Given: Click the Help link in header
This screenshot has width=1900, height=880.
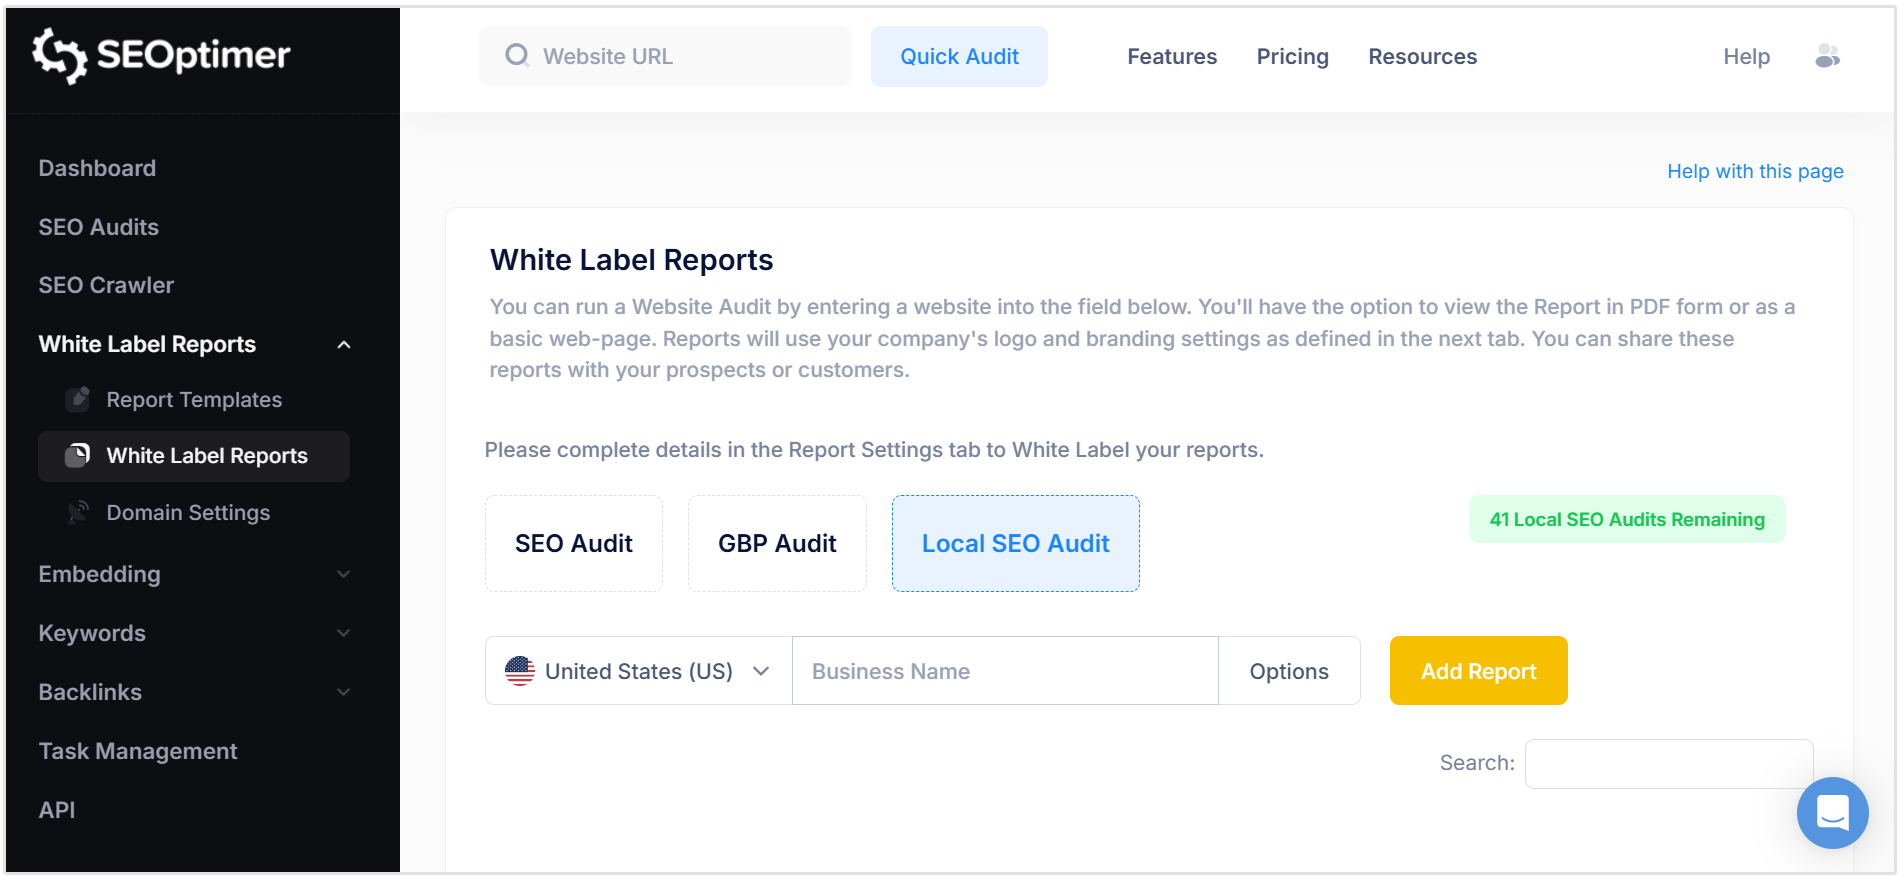Looking at the screenshot, I should tap(1747, 56).
